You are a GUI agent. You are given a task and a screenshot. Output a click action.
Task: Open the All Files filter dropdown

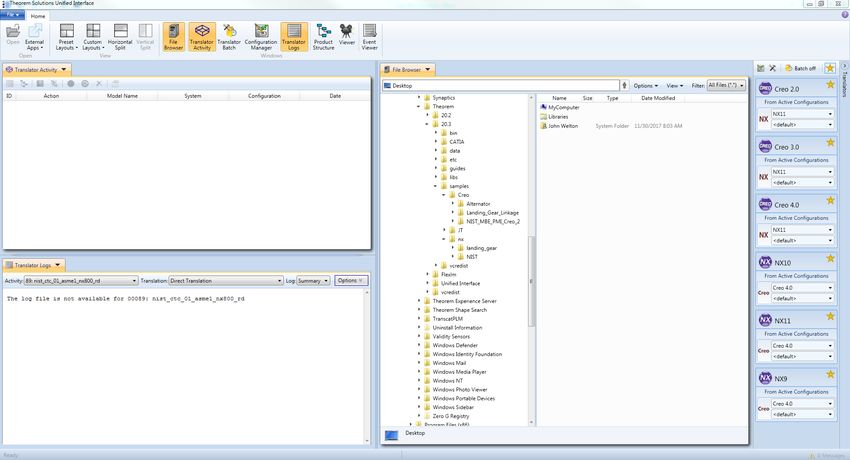(726, 86)
